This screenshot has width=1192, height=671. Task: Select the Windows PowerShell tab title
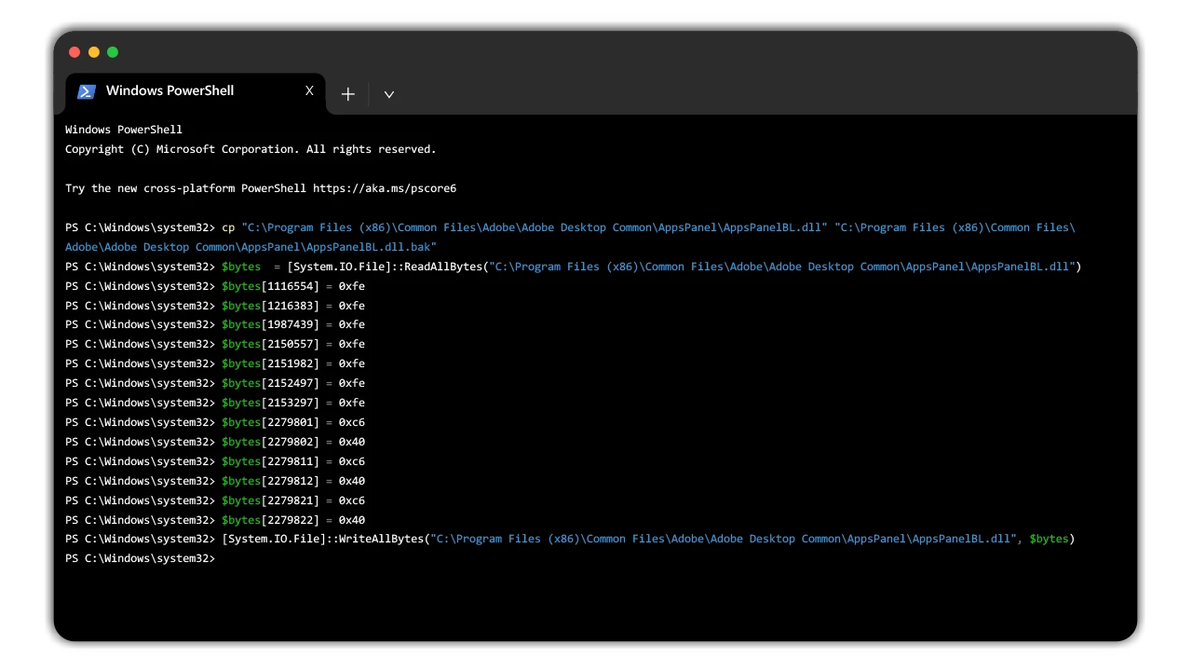point(170,91)
